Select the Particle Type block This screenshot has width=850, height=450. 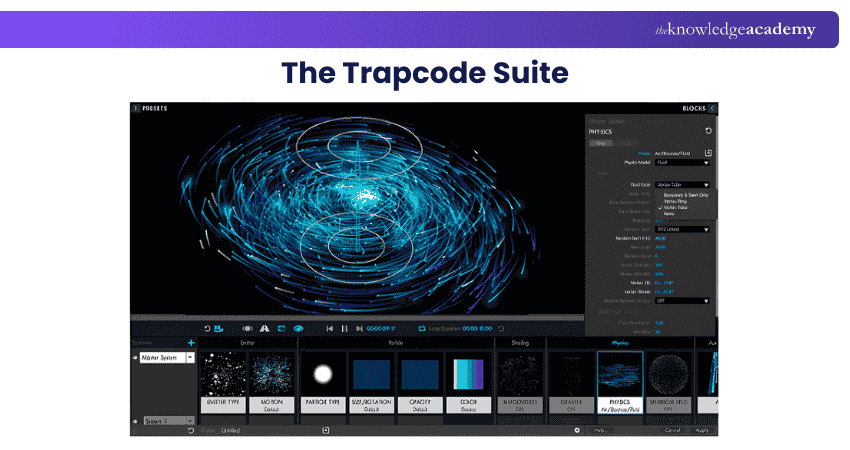click(323, 383)
